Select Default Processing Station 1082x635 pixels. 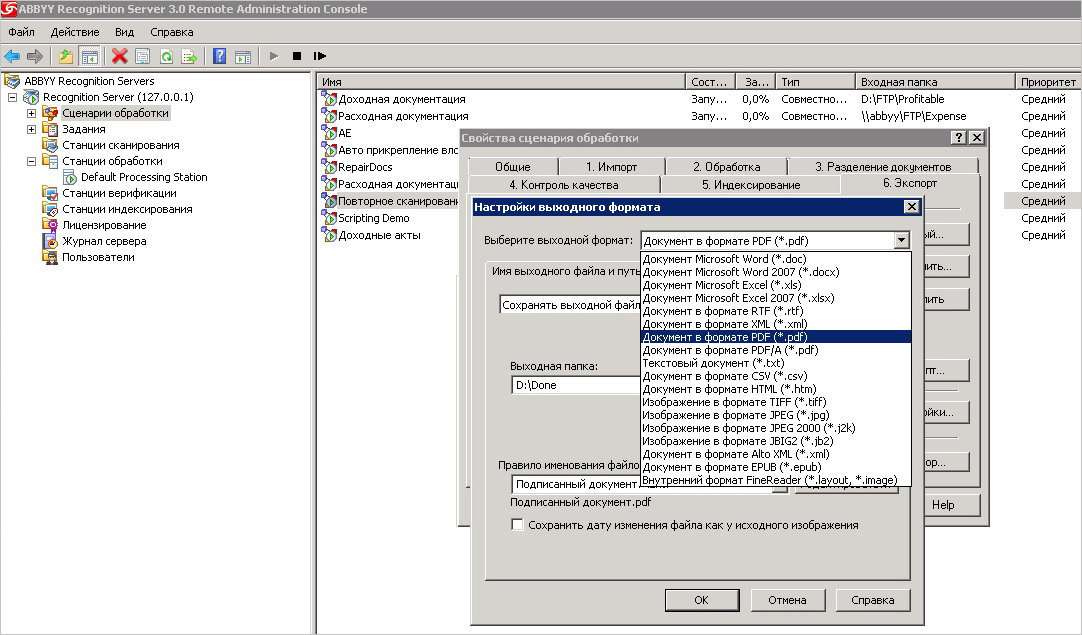point(144,177)
